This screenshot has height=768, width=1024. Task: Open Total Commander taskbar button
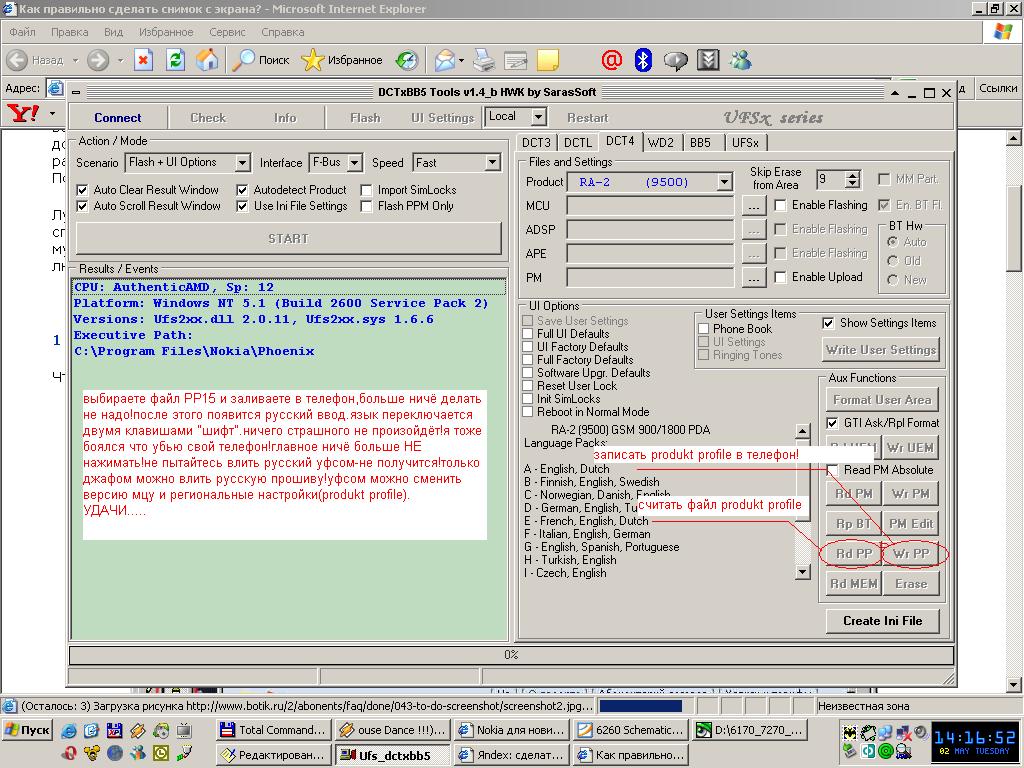point(272,729)
